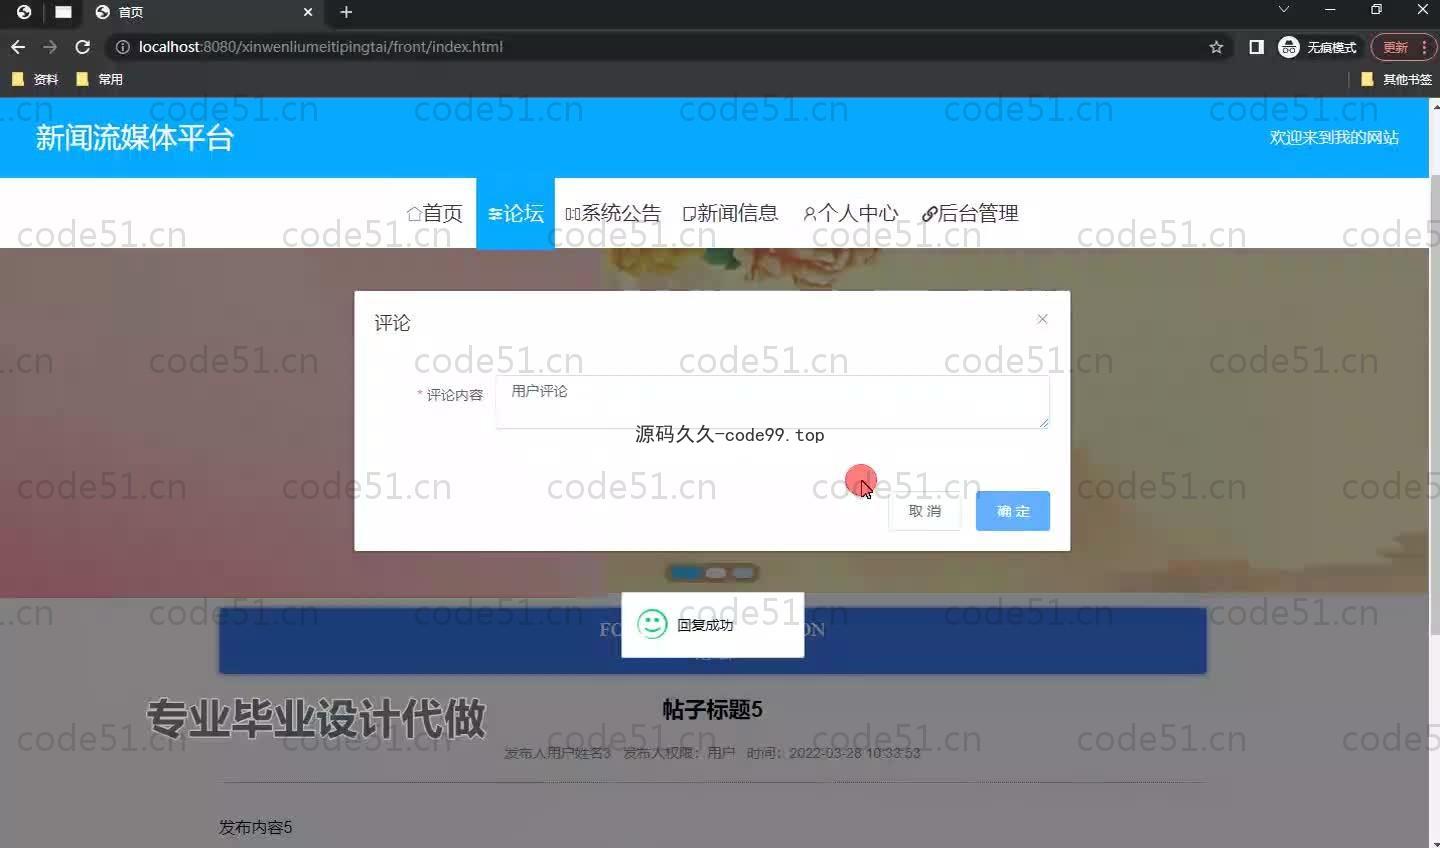Click the 欢迎来到我的网站 text

1334,138
